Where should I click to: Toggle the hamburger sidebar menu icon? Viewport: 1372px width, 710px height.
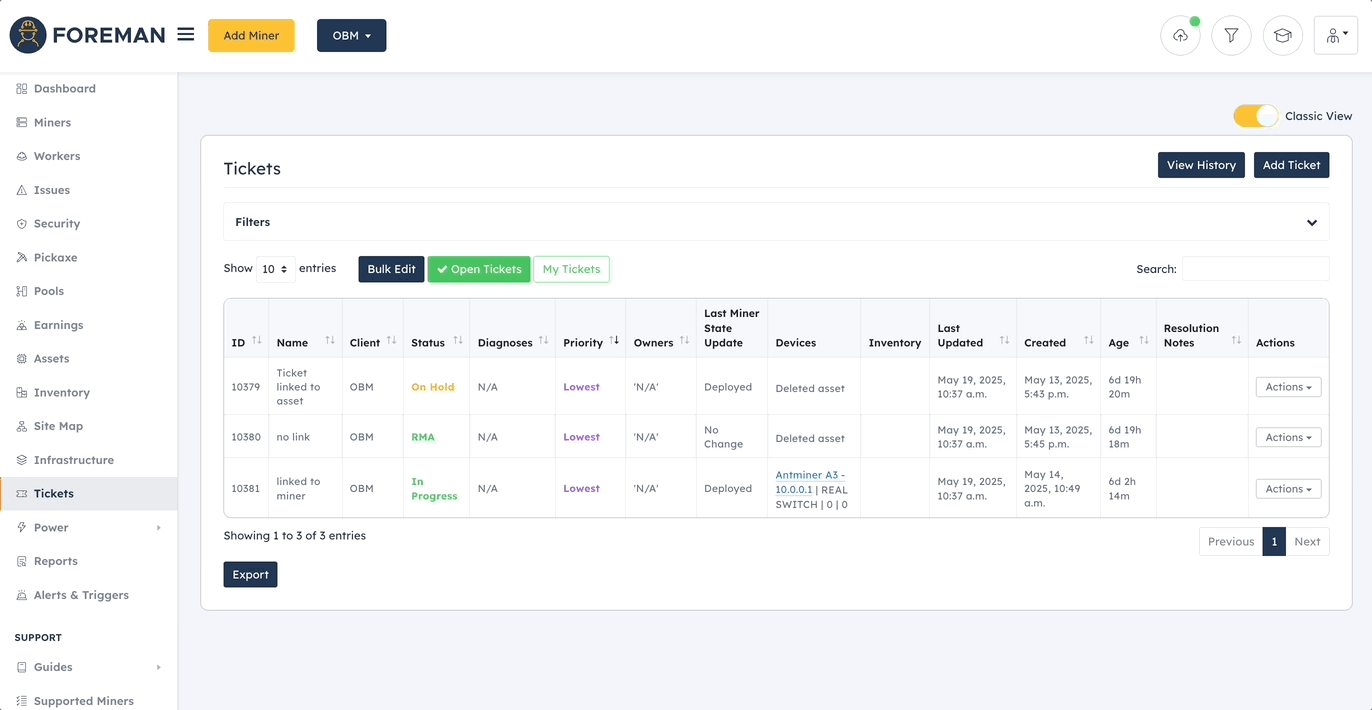(x=186, y=35)
